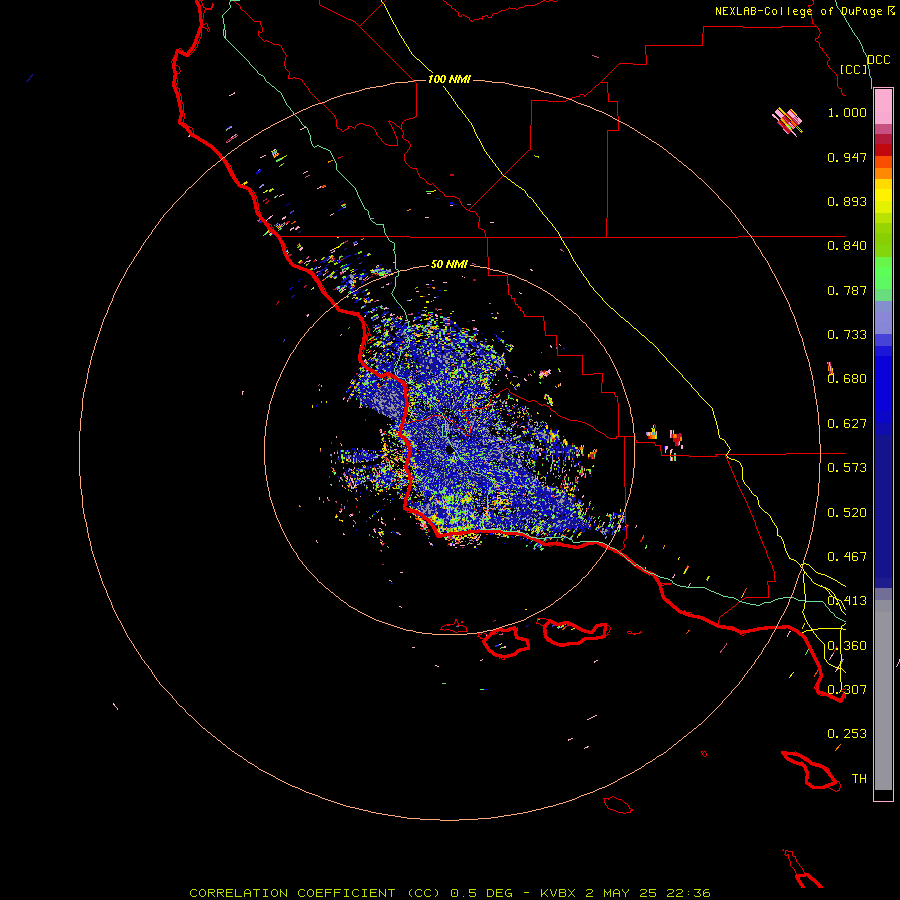
Task: Pick the light pink color scale segment
Action: [x=883, y=106]
